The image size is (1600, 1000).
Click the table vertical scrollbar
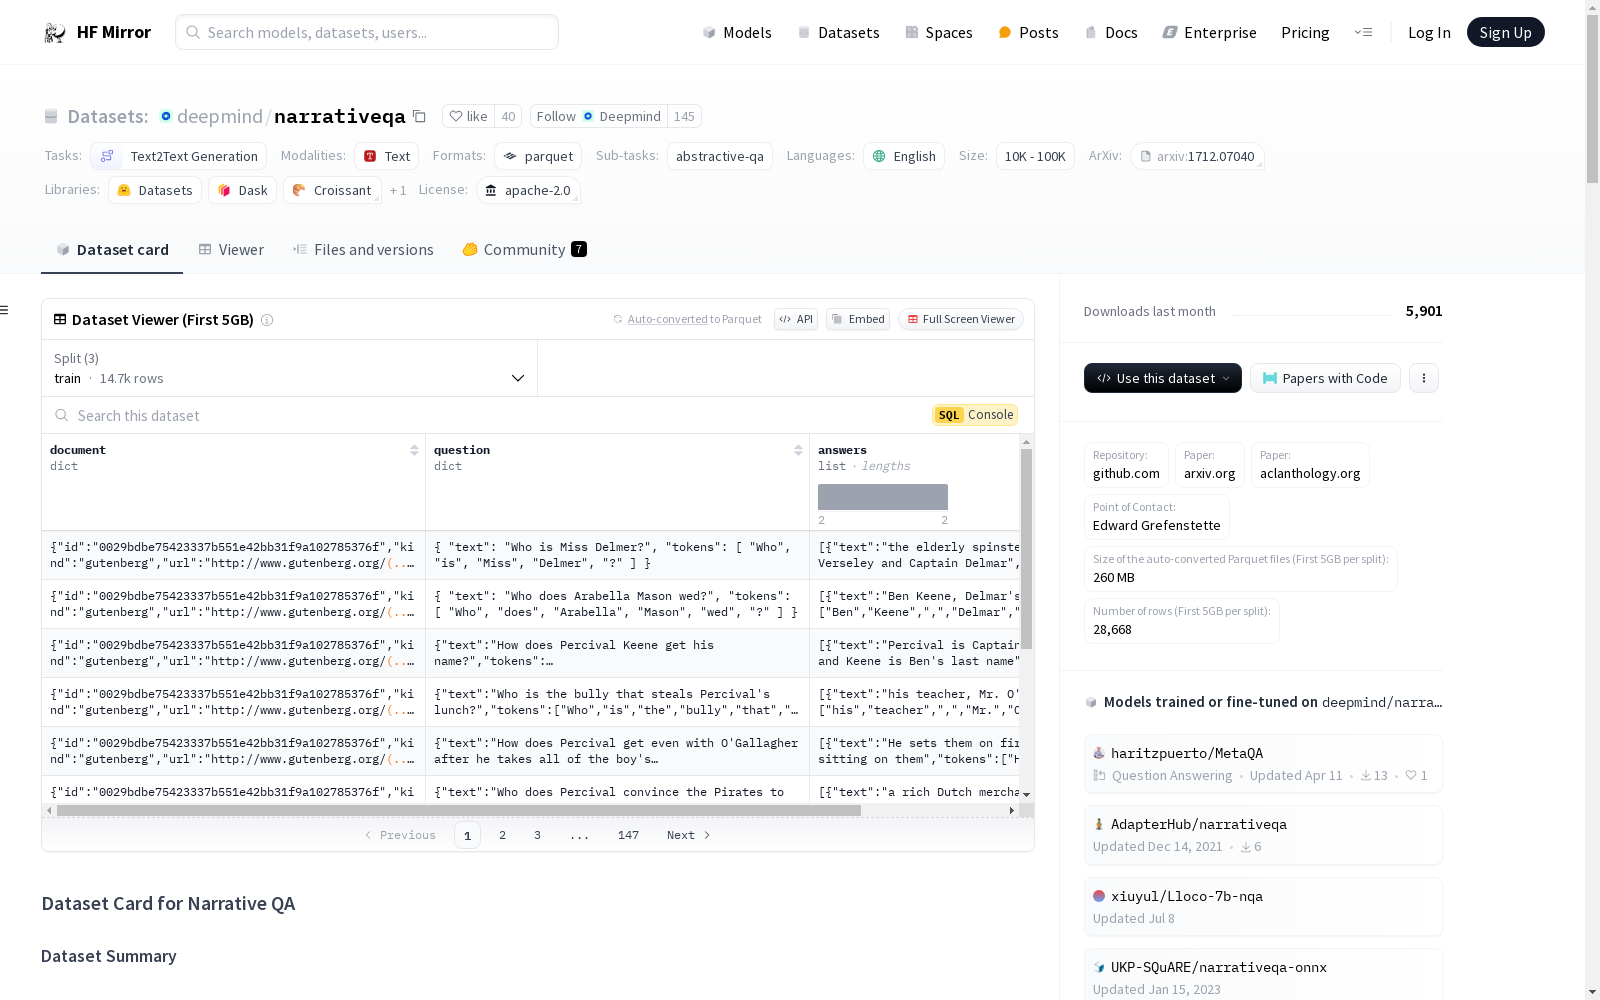click(x=1026, y=549)
